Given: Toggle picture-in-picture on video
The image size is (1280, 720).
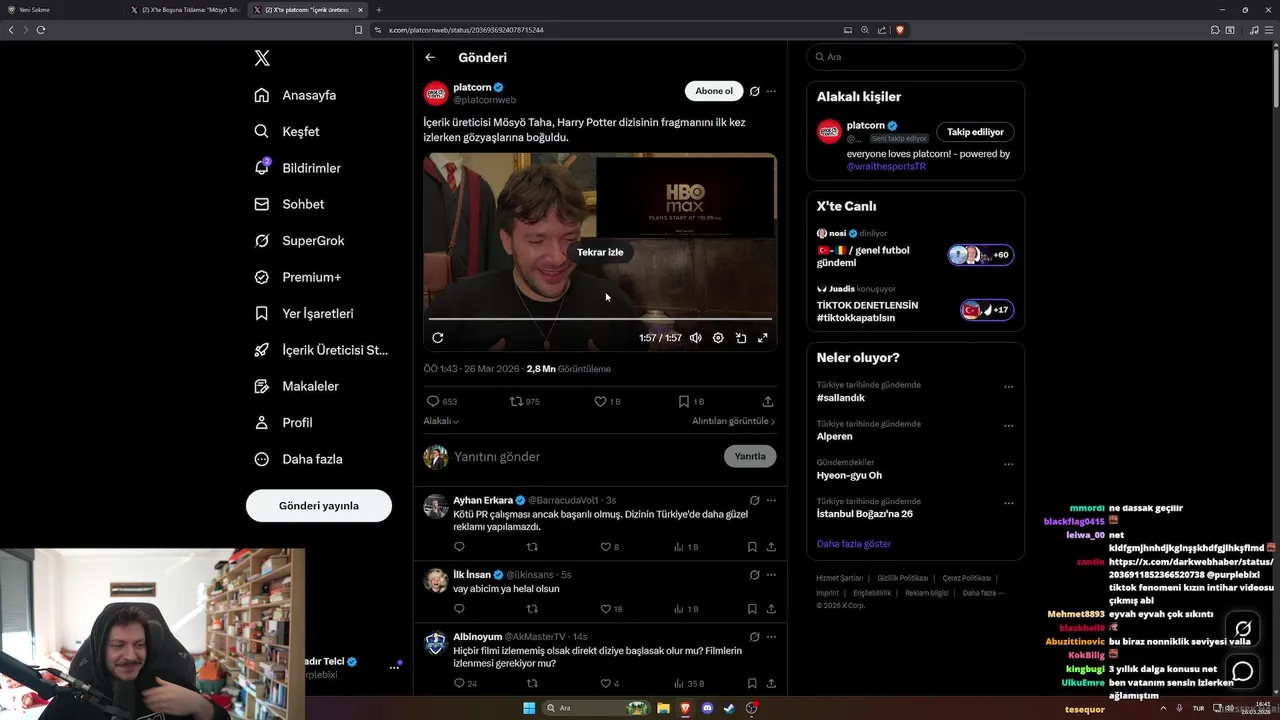Looking at the screenshot, I should (x=741, y=338).
